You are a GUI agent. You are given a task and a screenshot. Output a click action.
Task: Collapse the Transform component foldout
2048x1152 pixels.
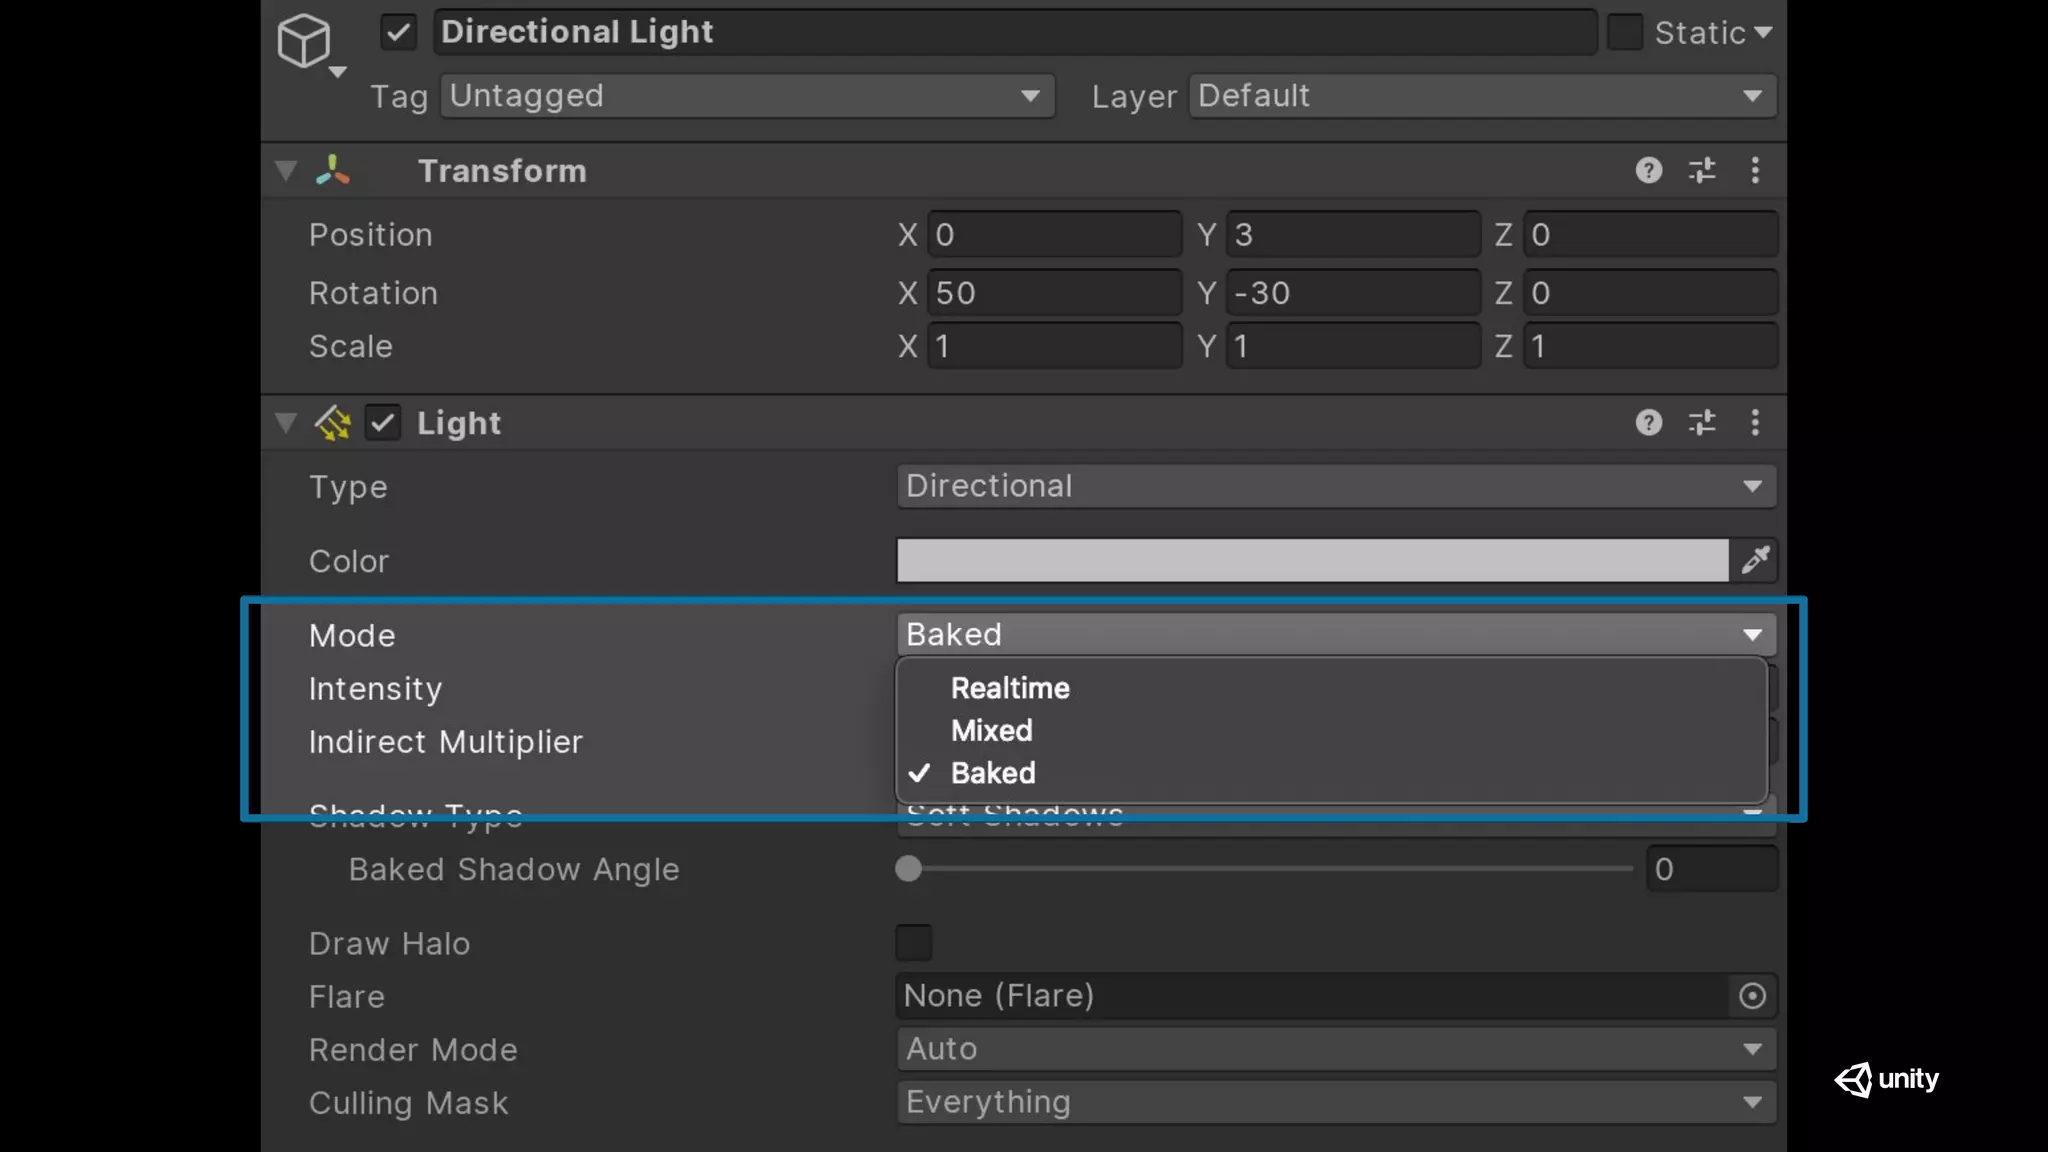click(x=286, y=170)
